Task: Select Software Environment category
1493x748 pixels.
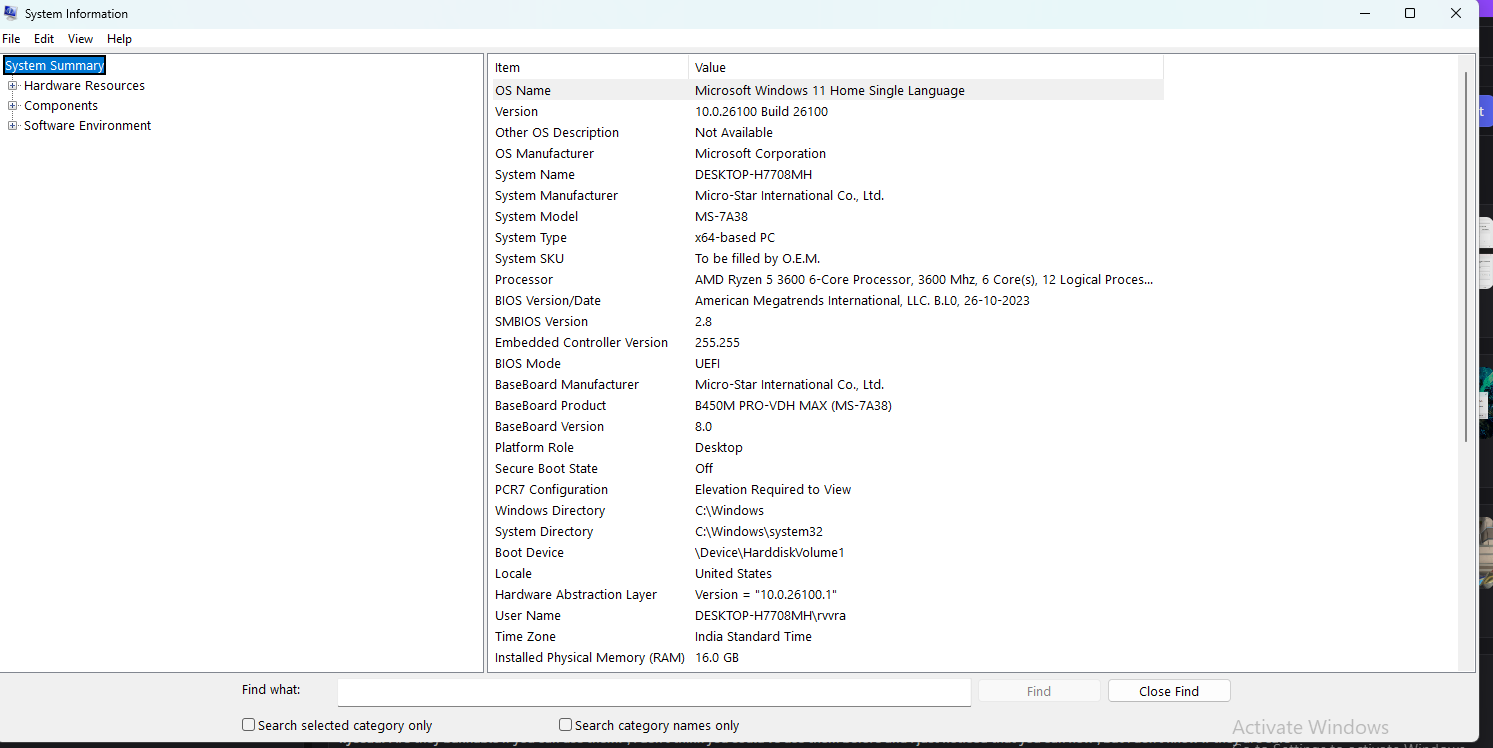Action: tap(87, 126)
